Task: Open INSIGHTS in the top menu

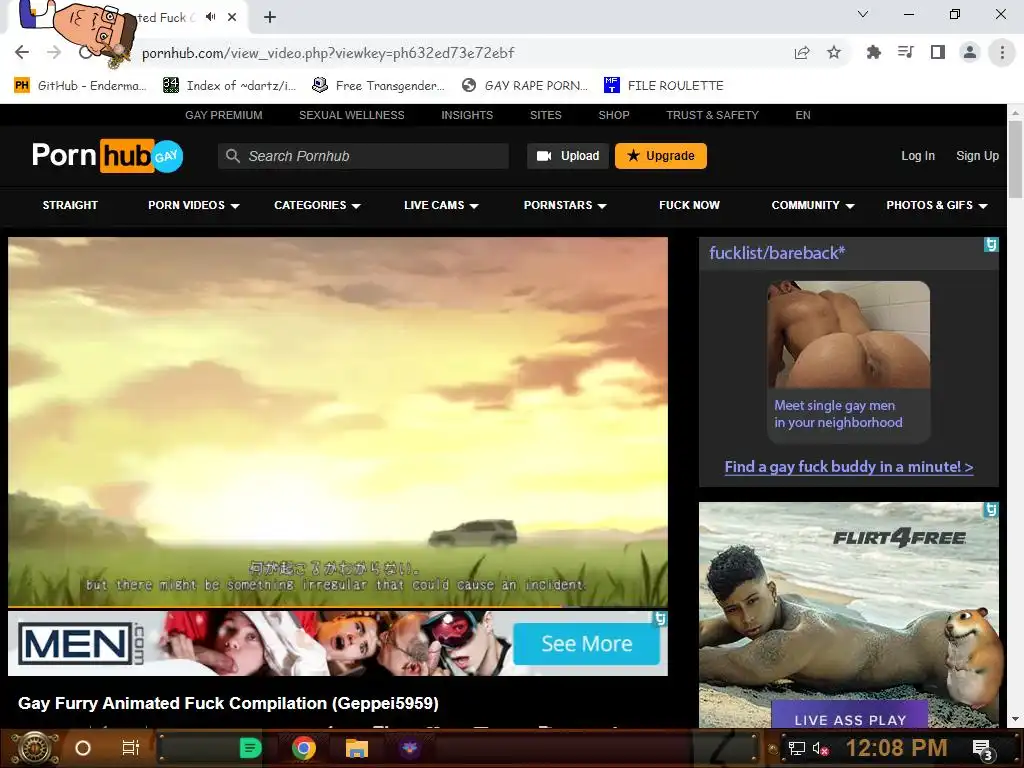Action: tap(467, 115)
